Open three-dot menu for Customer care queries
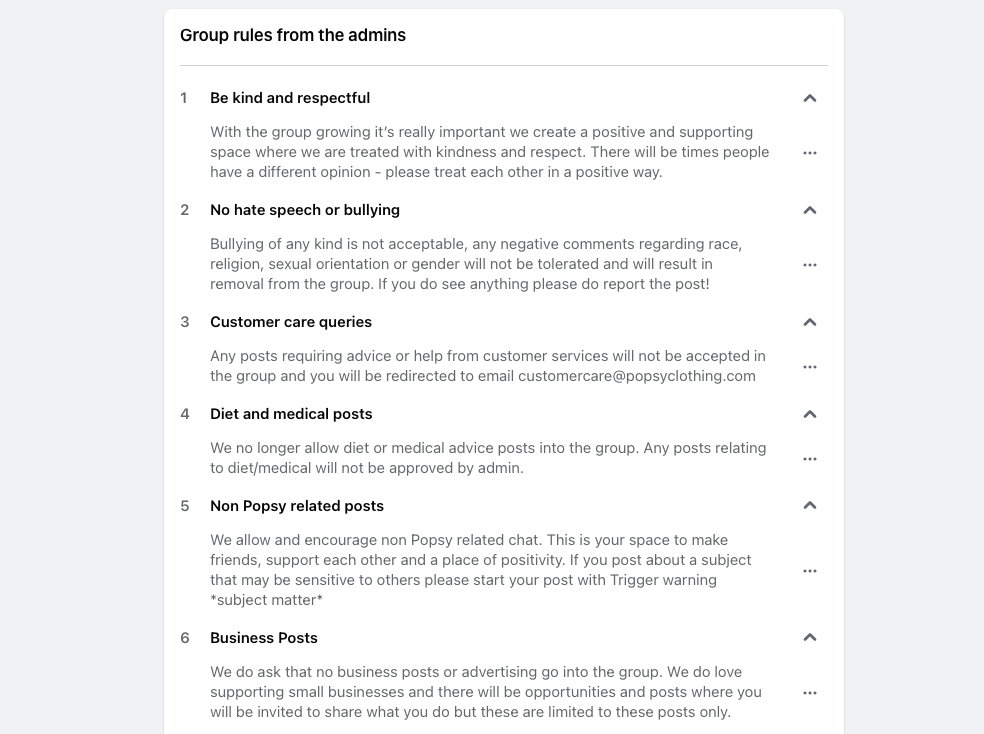 click(x=810, y=367)
